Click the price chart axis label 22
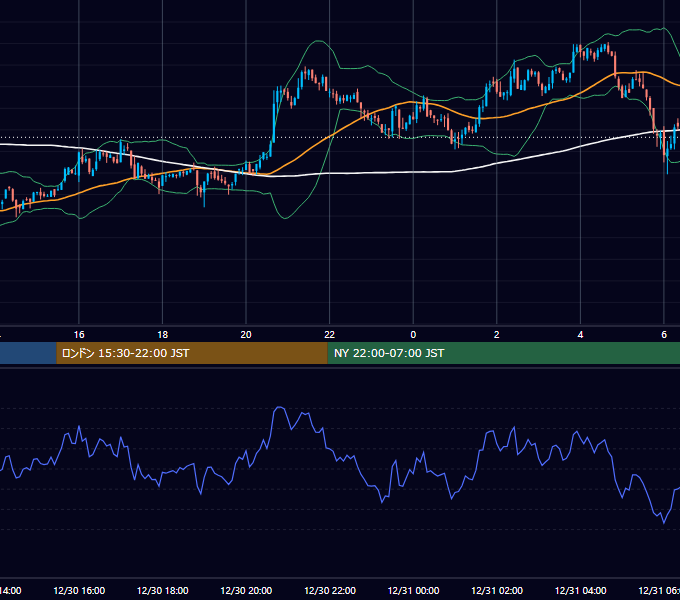The width and height of the screenshot is (680, 600). (x=330, y=335)
